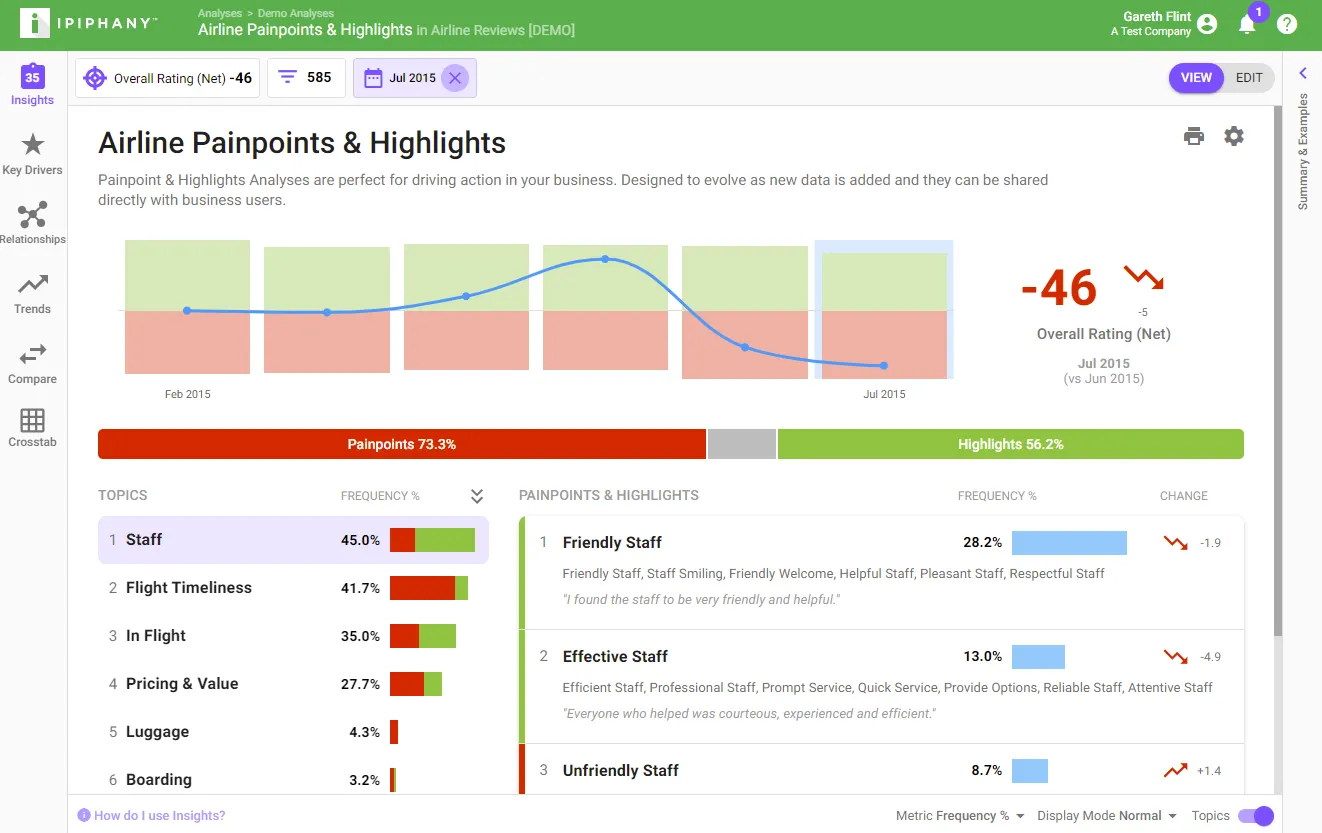Viewport: 1322px width, 833px height.
Task: Open the Trends chart icon
Action: pyautogui.click(x=33, y=285)
